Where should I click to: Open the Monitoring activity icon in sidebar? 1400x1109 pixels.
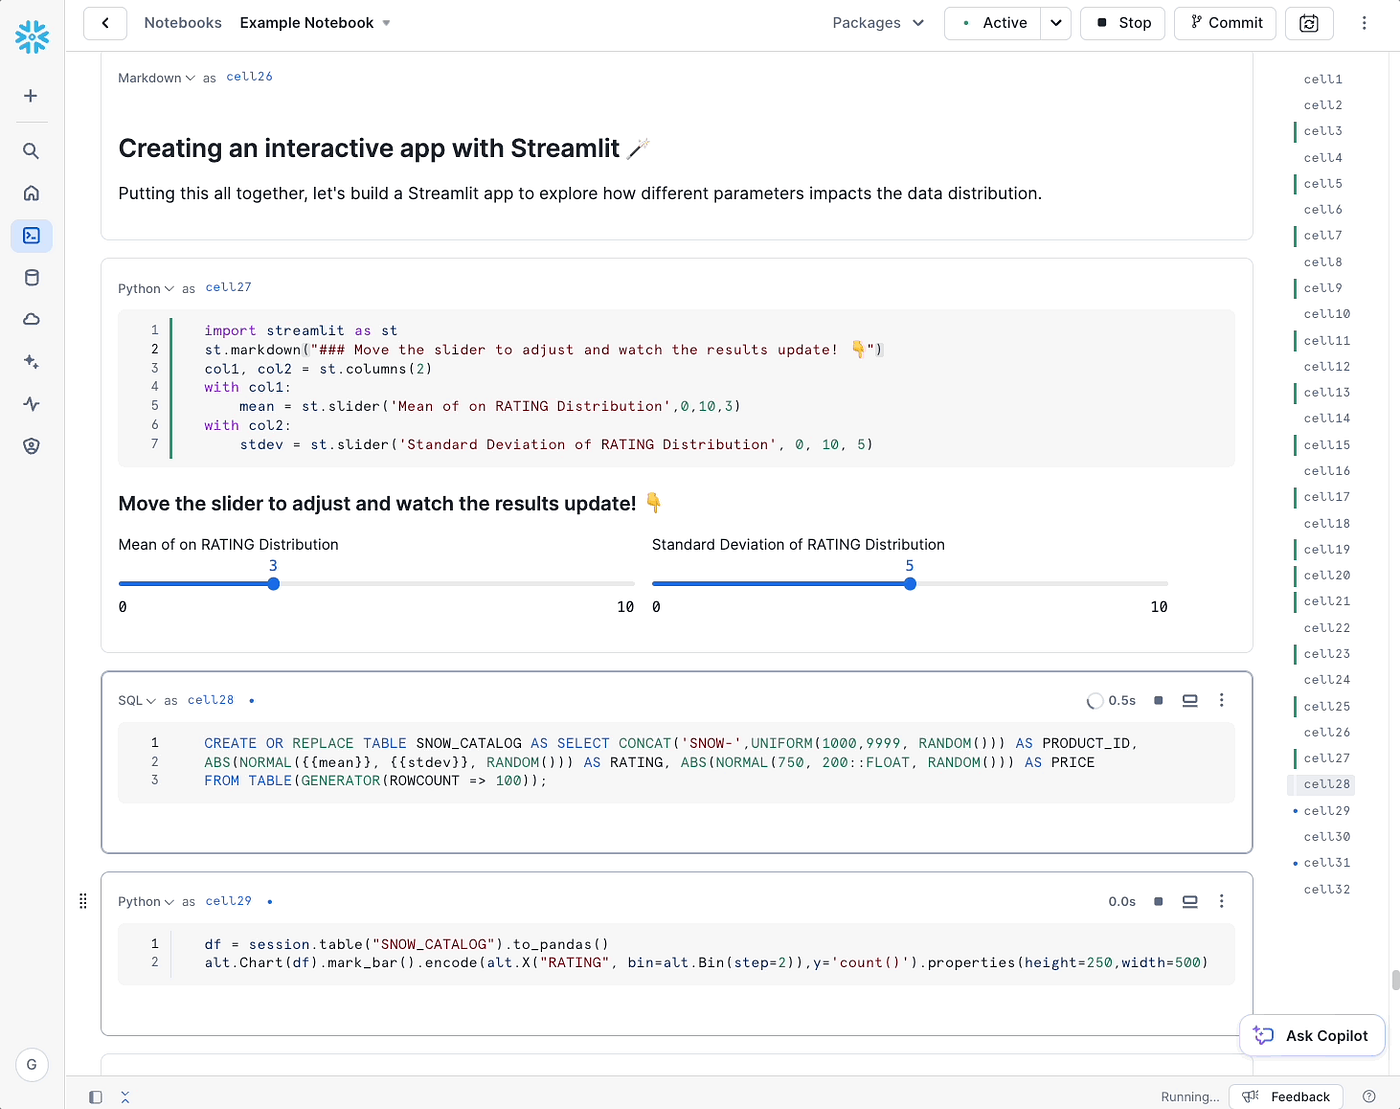click(31, 404)
